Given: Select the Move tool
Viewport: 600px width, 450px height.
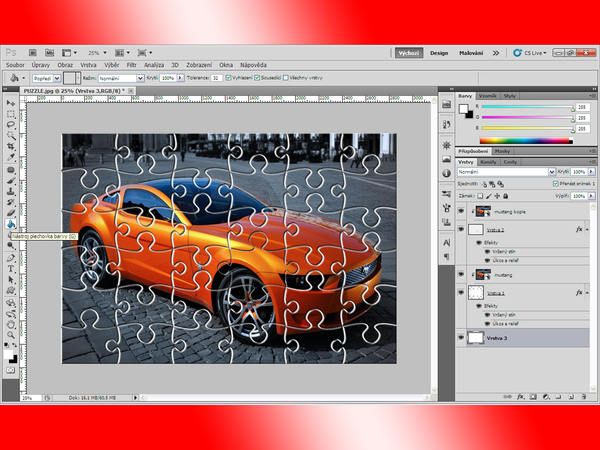Looking at the screenshot, I should click(11, 103).
